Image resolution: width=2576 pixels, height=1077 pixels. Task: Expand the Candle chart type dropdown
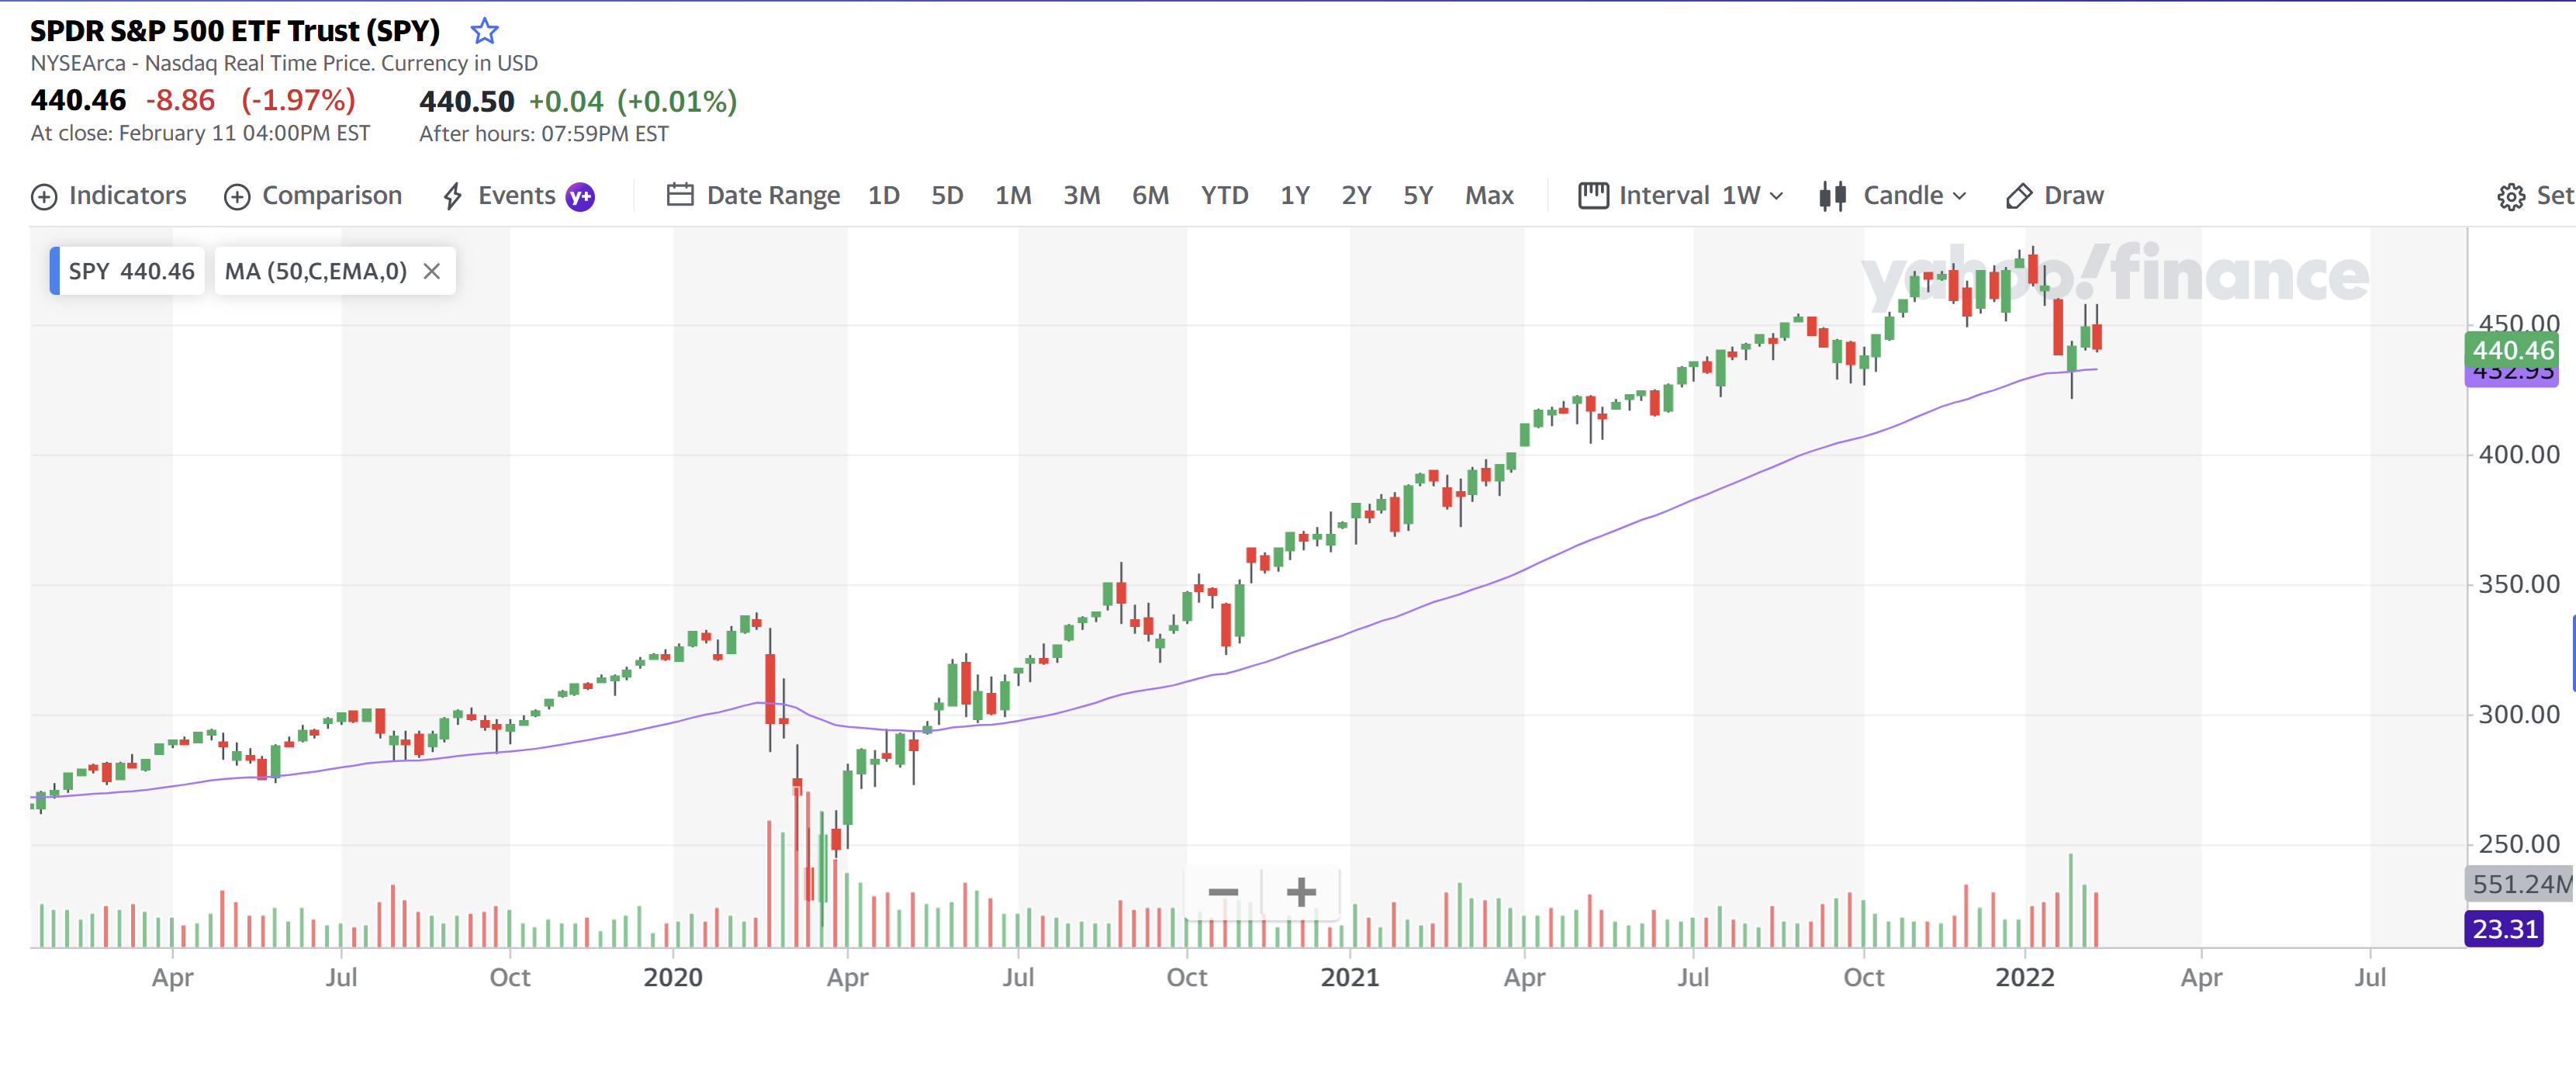point(1893,196)
